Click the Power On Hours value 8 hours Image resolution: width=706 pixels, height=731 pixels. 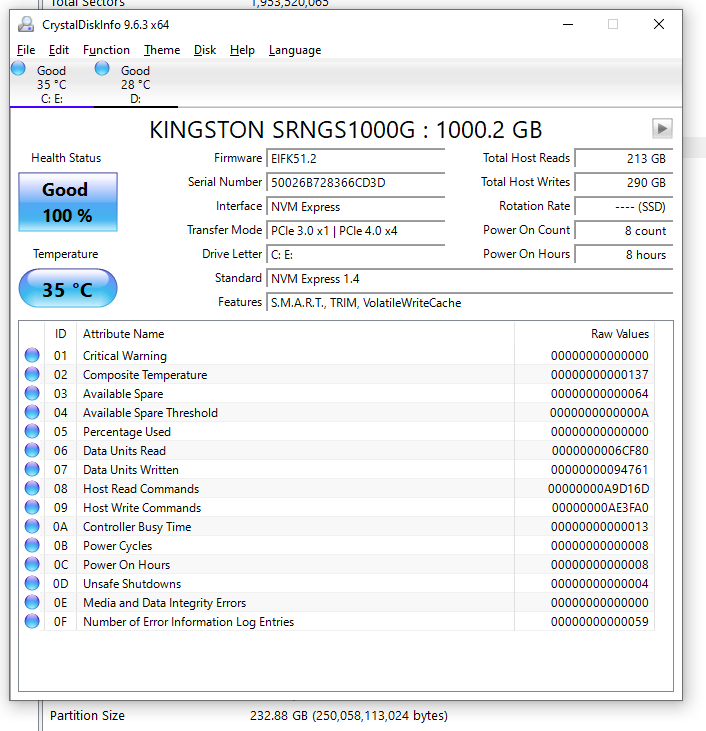click(x=624, y=255)
